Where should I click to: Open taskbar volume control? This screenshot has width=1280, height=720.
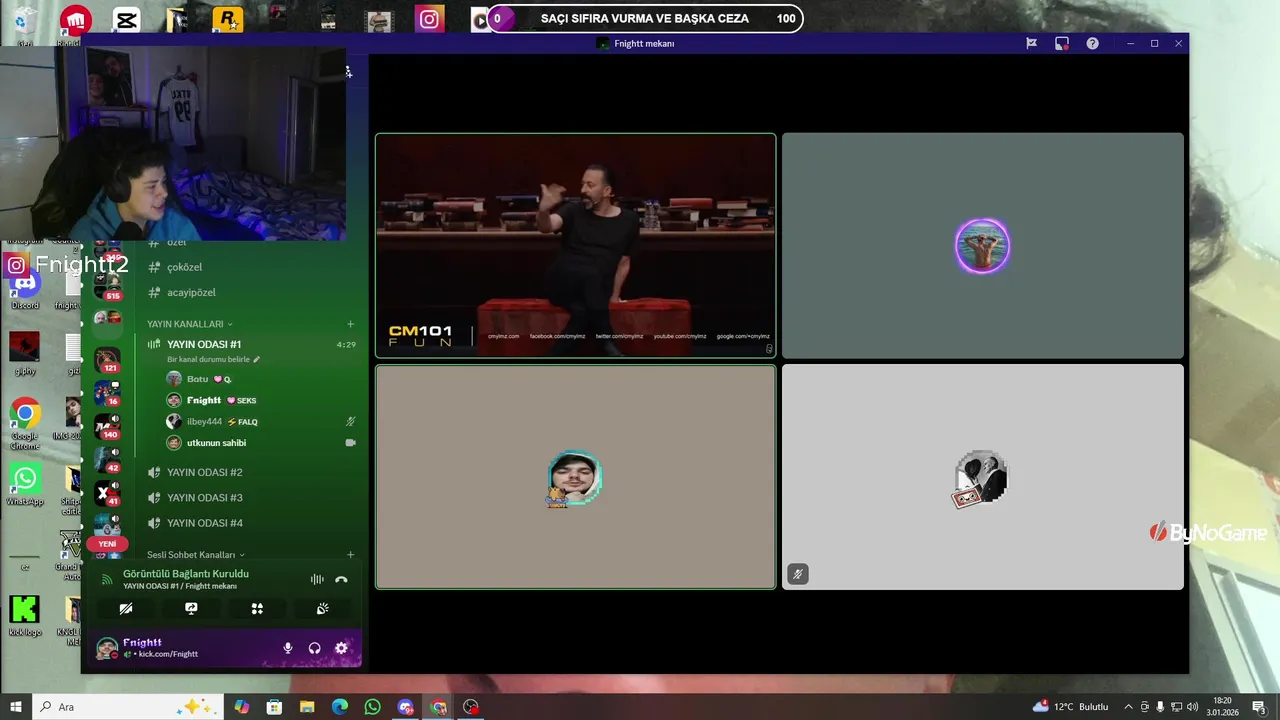tap(1192, 707)
